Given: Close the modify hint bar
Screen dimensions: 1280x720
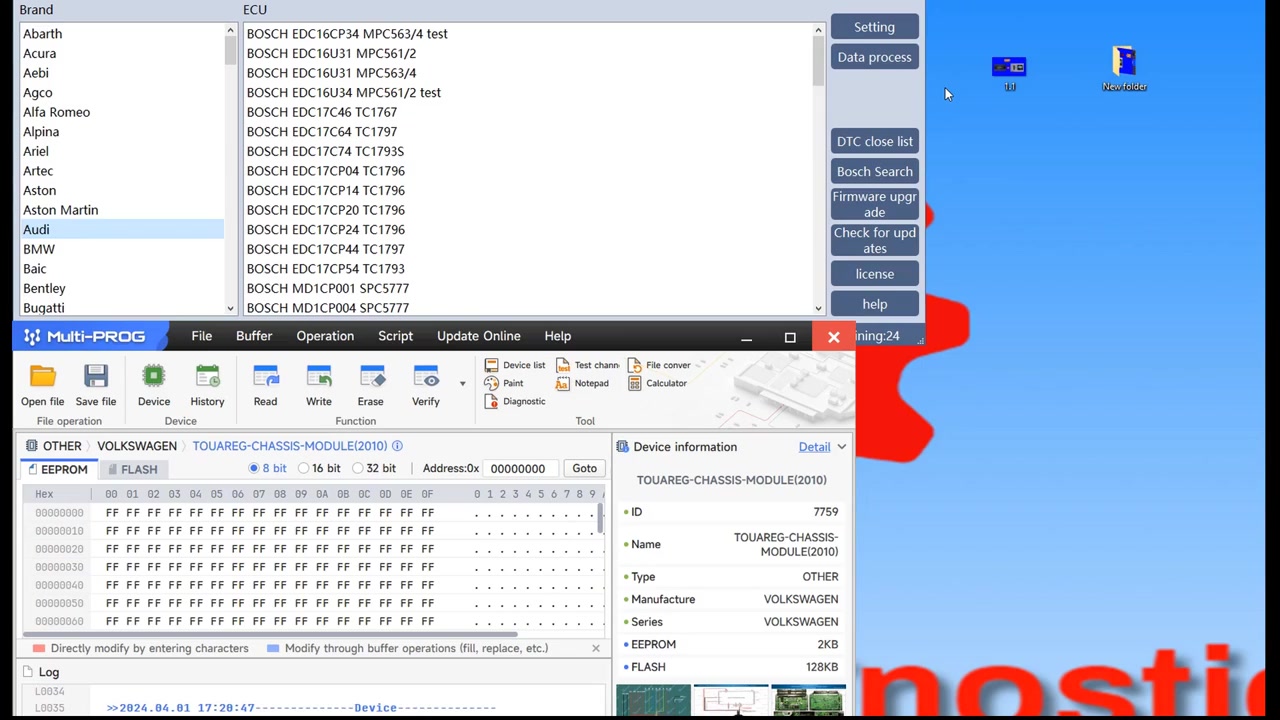Looking at the screenshot, I should pos(596,648).
